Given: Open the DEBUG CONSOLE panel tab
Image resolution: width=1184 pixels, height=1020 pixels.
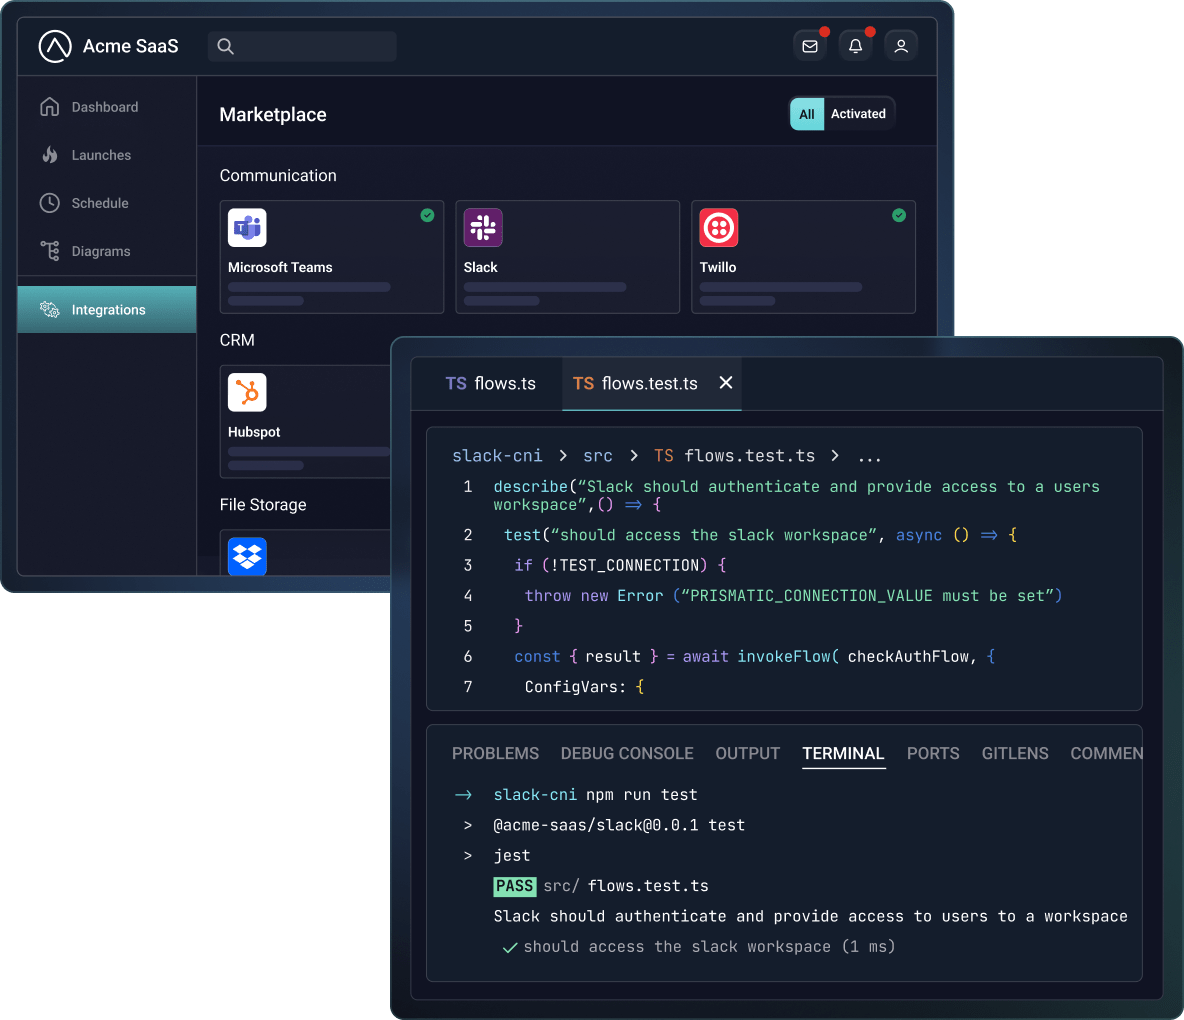Looking at the screenshot, I should pyautogui.click(x=627, y=753).
